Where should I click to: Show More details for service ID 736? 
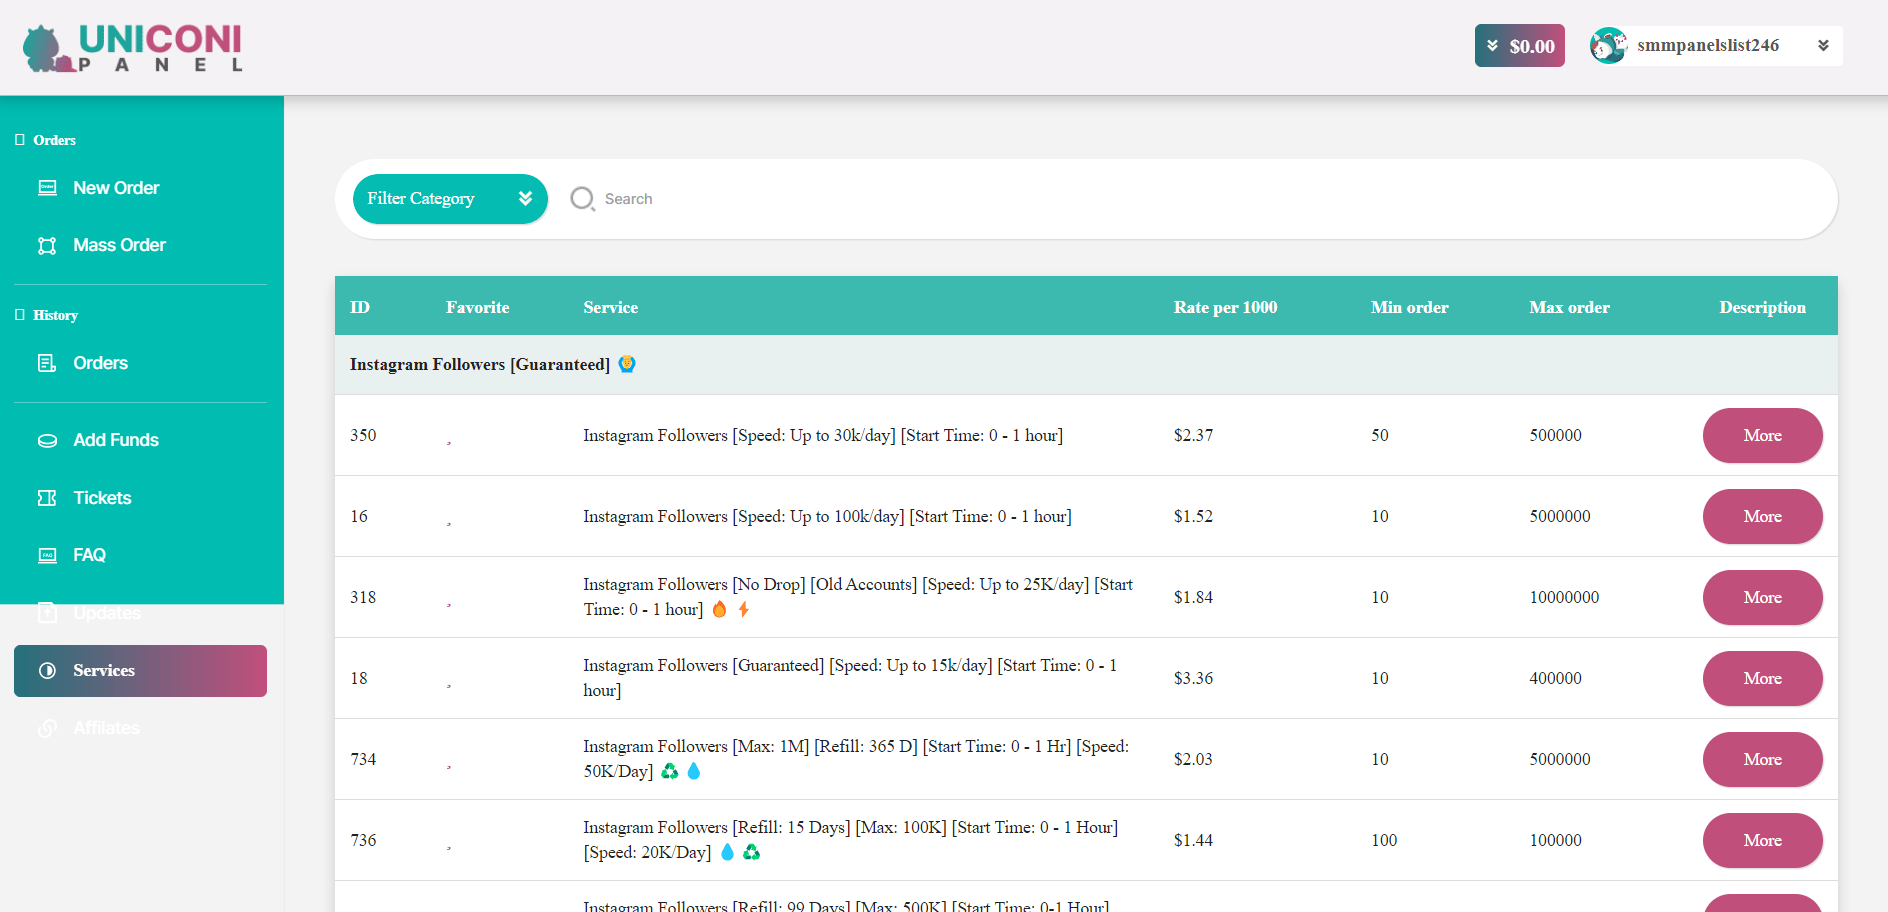coord(1762,841)
